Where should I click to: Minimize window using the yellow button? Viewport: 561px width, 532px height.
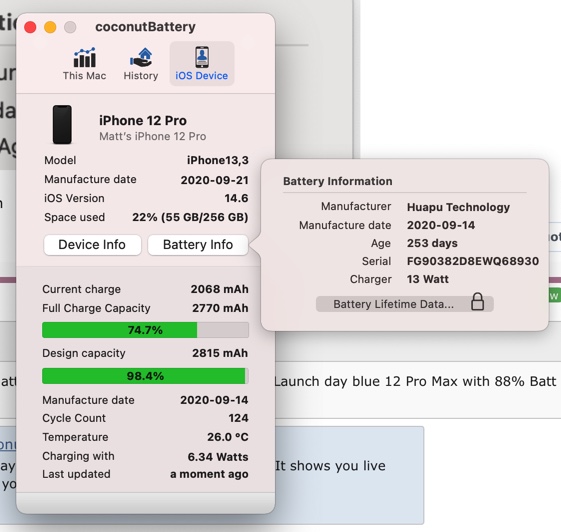coord(50,27)
